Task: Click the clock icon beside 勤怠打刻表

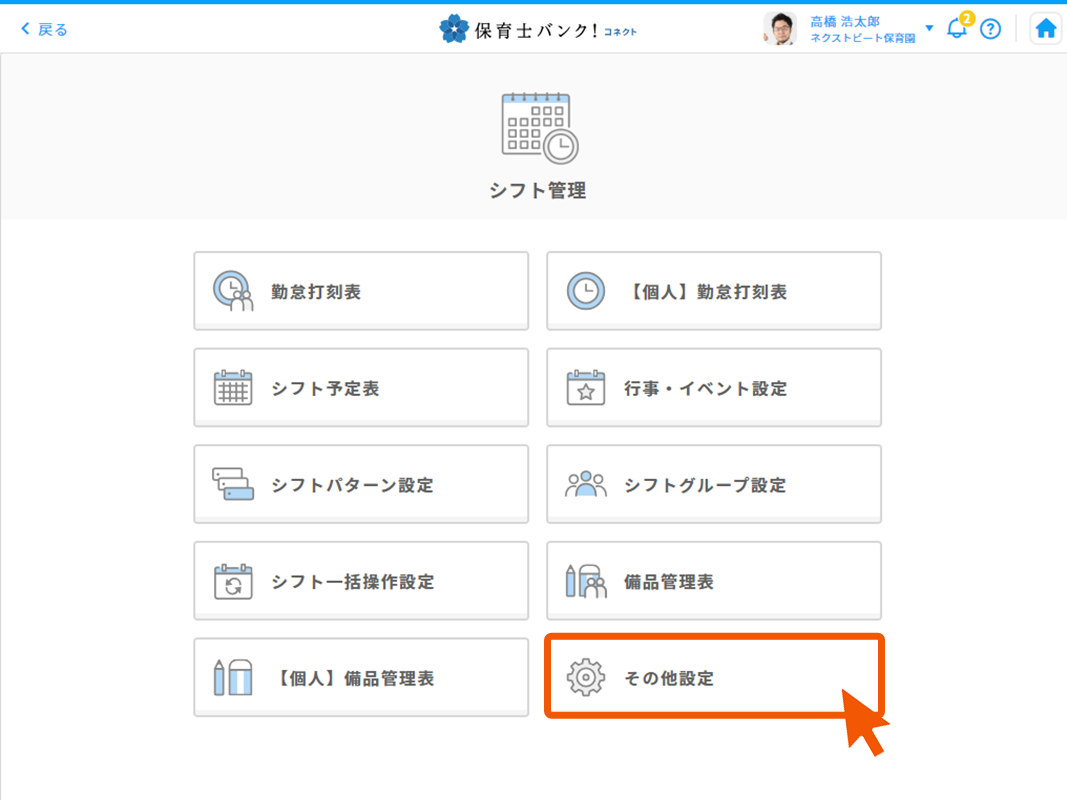Action: [233, 291]
